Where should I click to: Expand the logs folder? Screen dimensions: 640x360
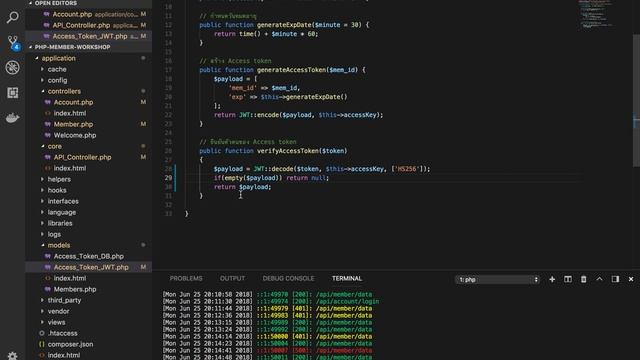coord(89,234)
